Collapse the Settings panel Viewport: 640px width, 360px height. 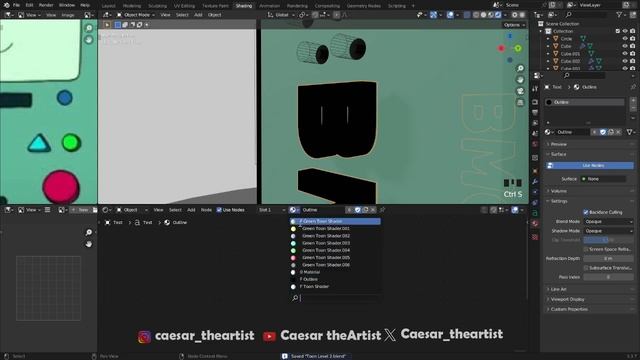click(558, 201)
